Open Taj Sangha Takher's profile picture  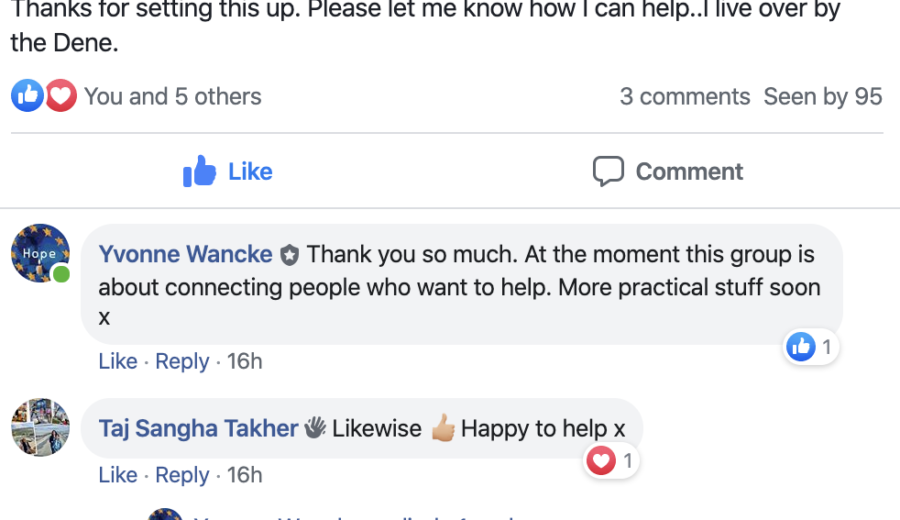click(x=40, y=427)
